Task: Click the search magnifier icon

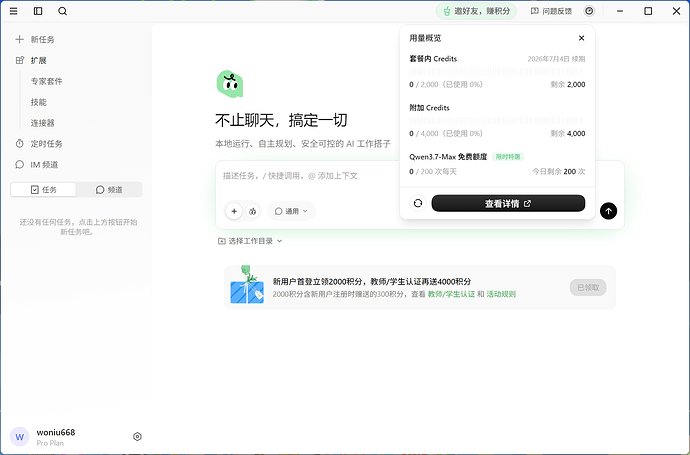Action: 62,11
